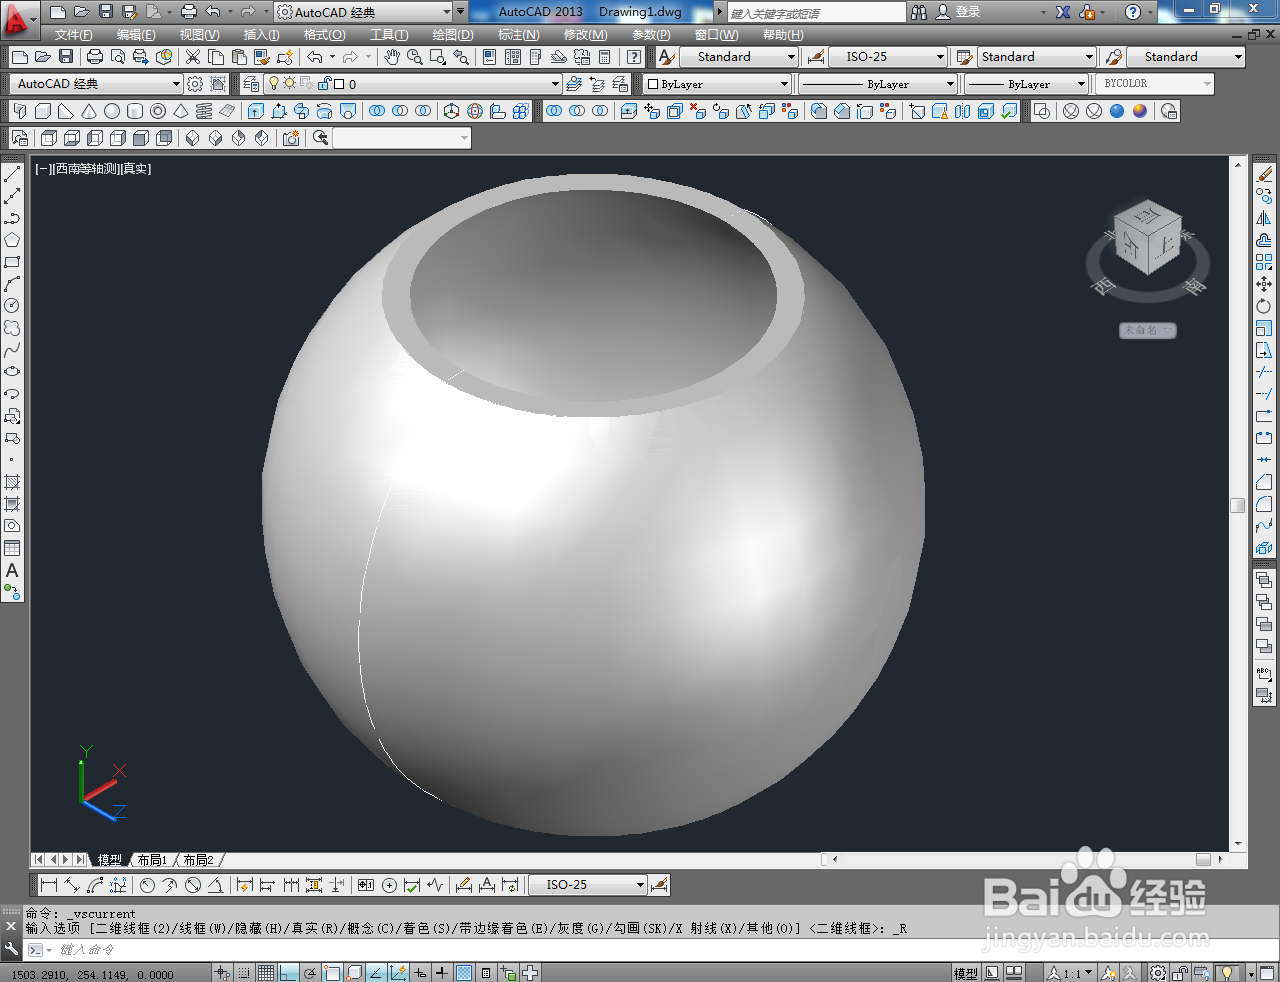Select the Cylinder solid tool

[x=135, y=111]
